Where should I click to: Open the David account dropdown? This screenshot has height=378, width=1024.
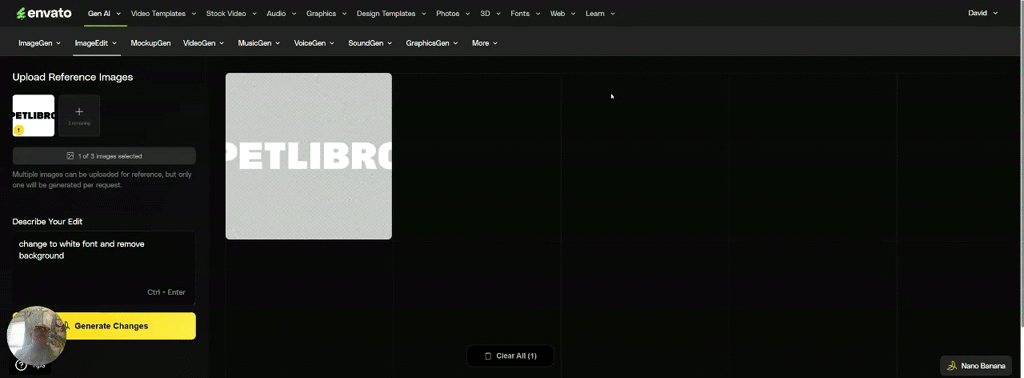983,13
